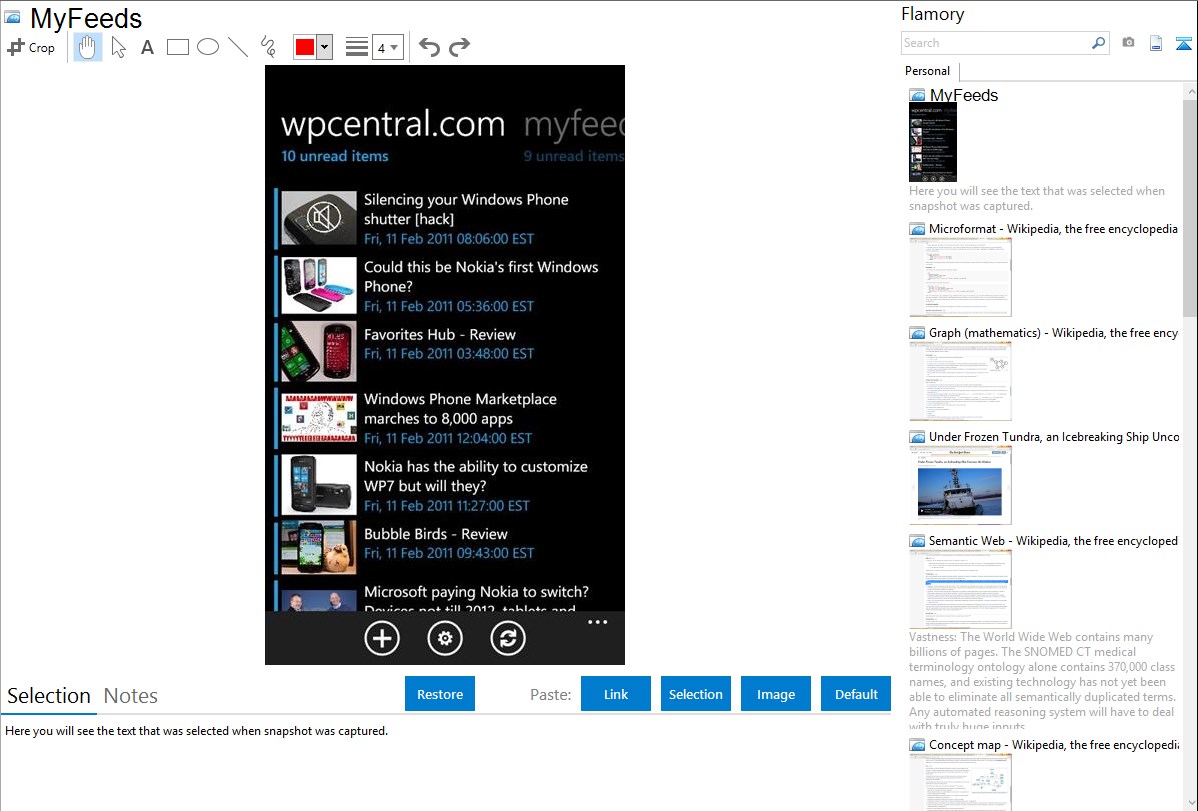The width and height of the screenshot is (1198, 811).
Task: Click the search magnifier icon
Action: coord(1099,43)
